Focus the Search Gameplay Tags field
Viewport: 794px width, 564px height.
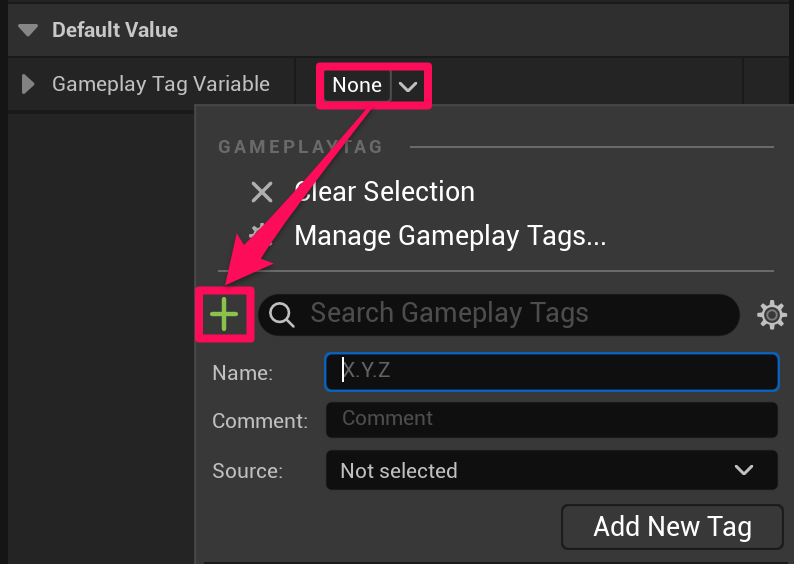coord(500,314)
